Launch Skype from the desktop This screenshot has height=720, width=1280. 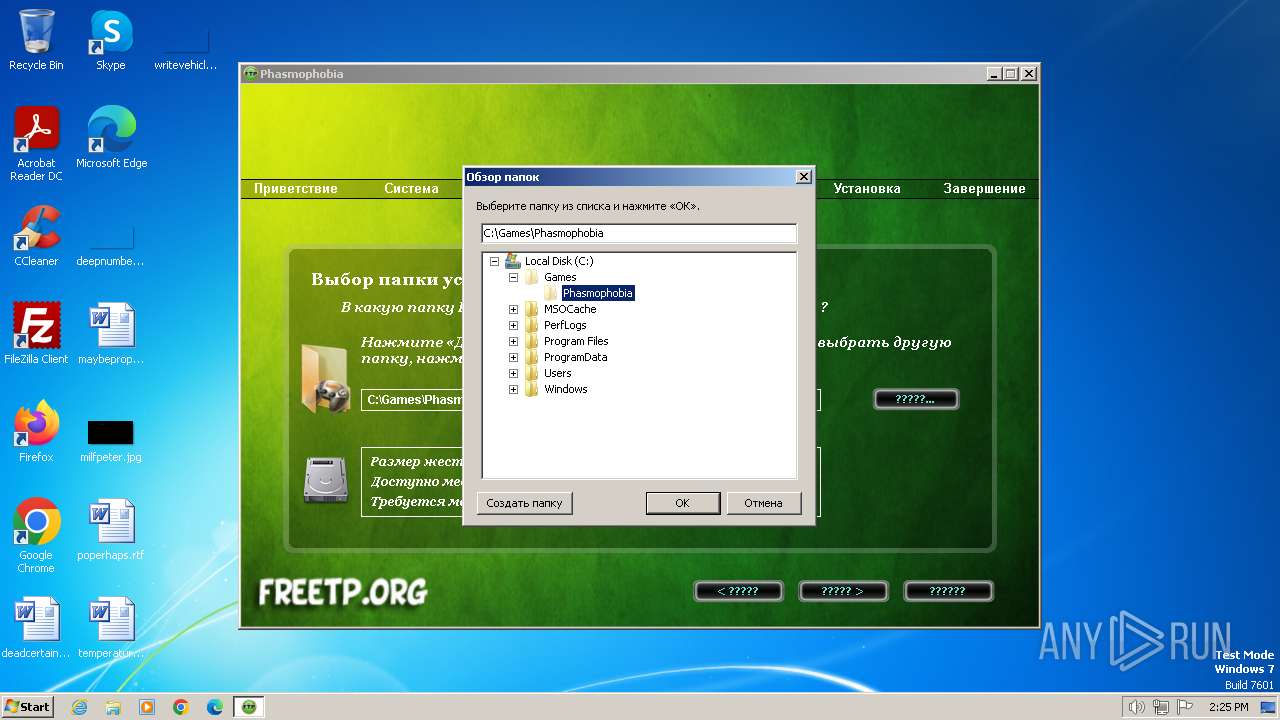[111, 40]
